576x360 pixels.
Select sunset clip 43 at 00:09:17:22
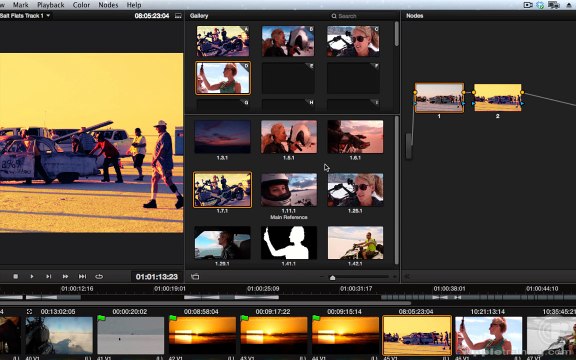tap(274, 335)
